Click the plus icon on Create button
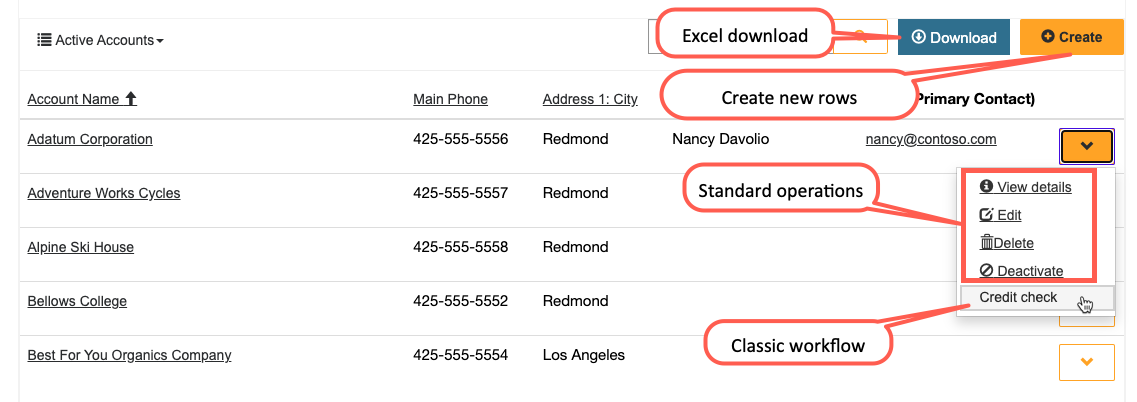1137x402 pixels. 1047,36
